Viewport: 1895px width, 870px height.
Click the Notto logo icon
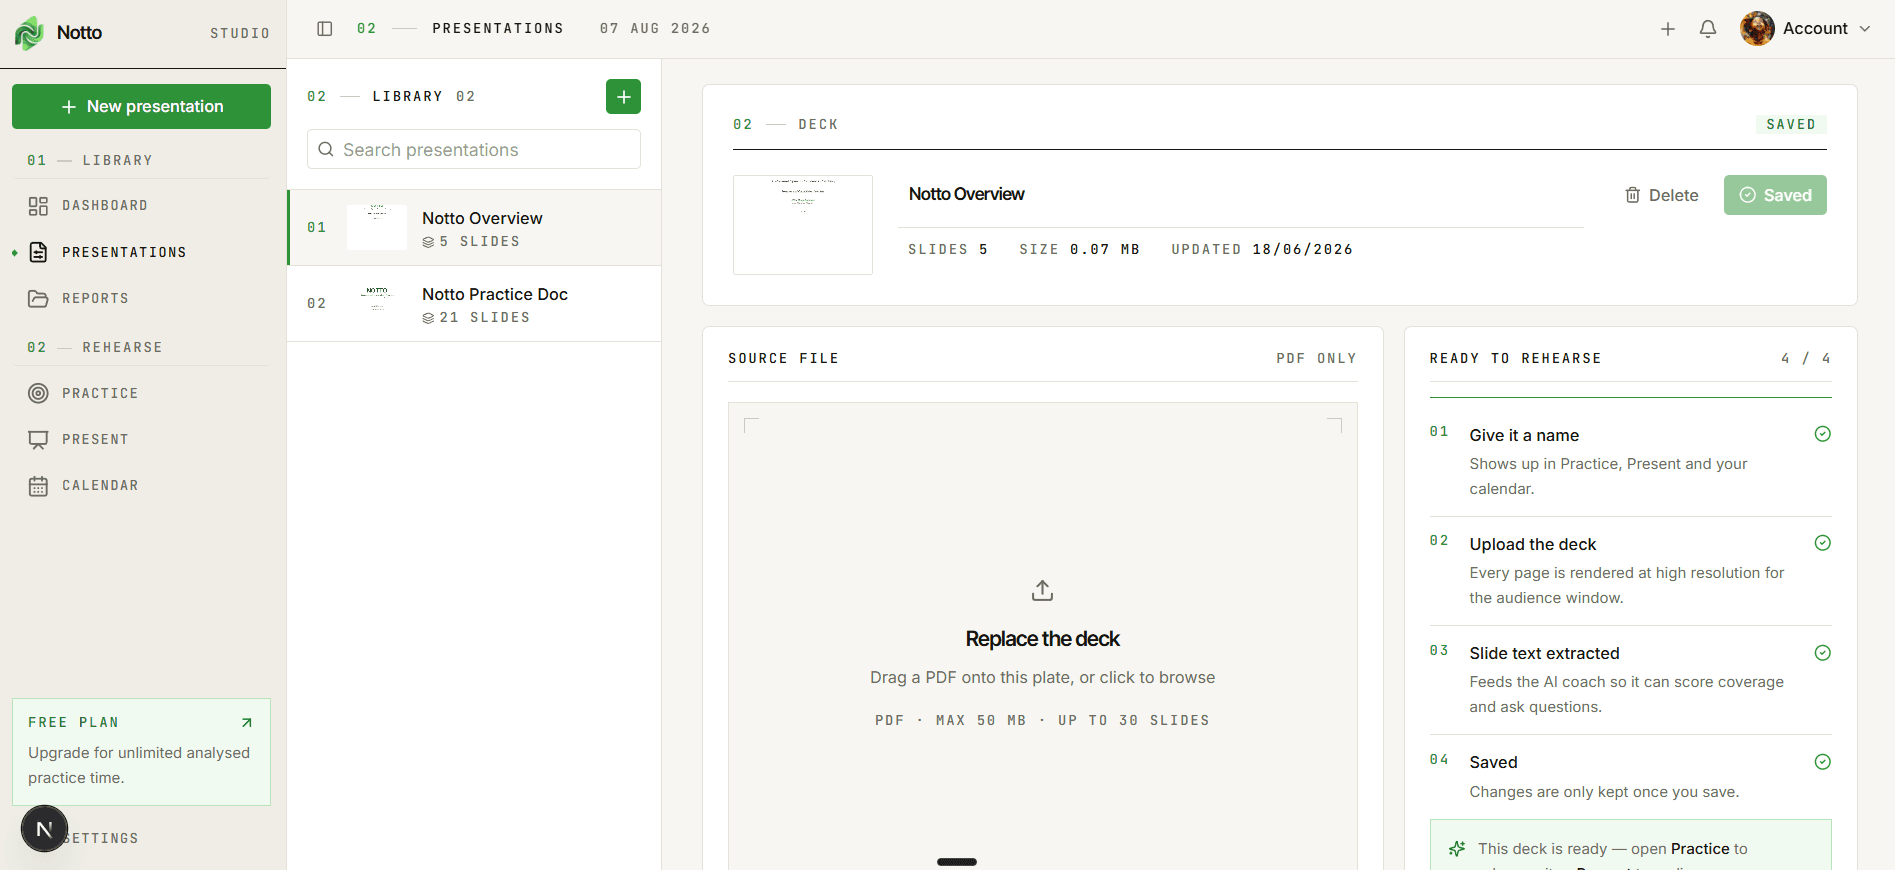(x=29, y=33)
